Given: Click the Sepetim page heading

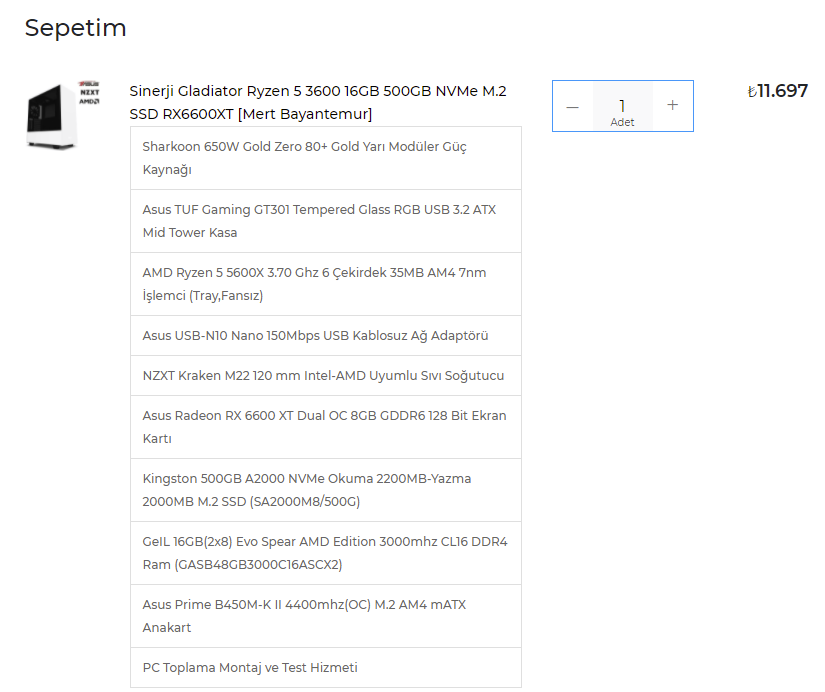Looking at the screenshot, I should 76,28.
